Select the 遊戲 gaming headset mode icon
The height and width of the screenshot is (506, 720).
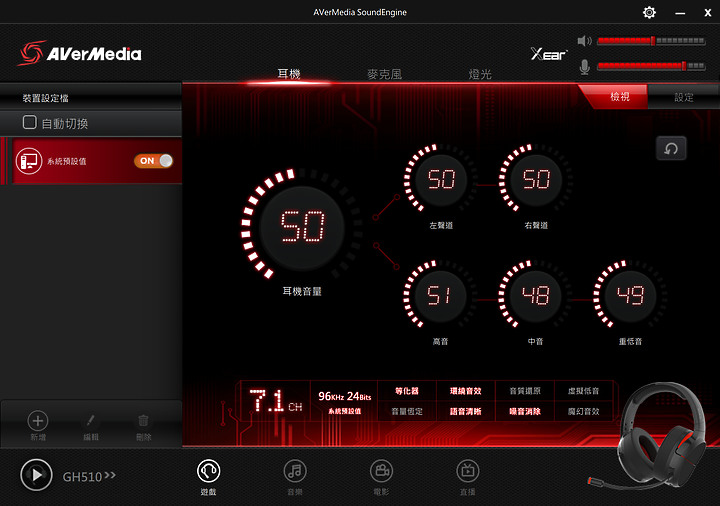(208, 471)
